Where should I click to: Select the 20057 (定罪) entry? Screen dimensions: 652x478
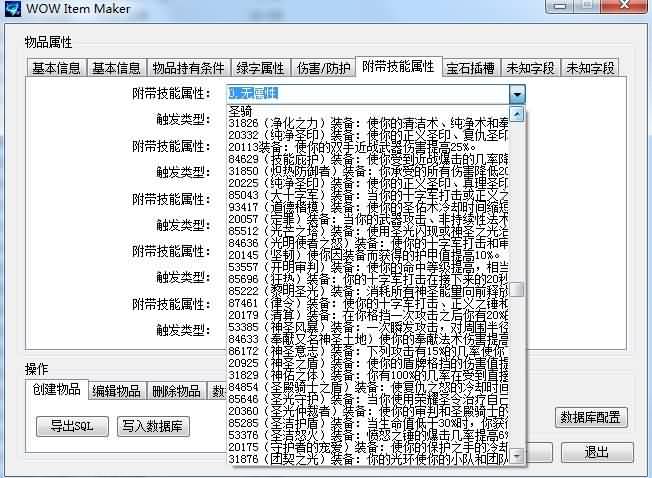tap(368, 219)
